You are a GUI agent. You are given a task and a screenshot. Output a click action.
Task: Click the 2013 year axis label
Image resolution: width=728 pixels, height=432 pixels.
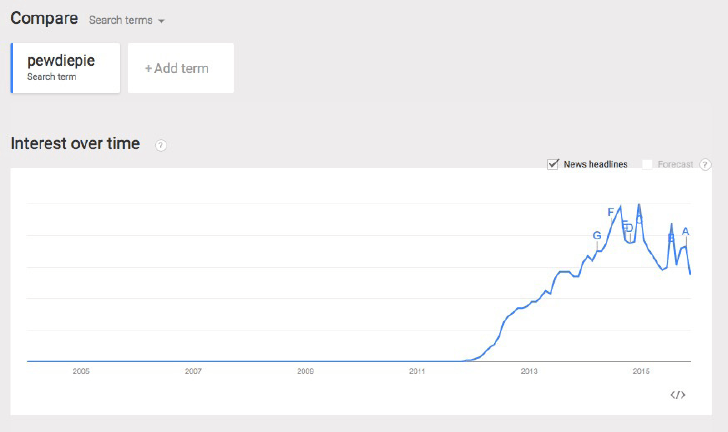pyautogui.click(x=529, y=371)
